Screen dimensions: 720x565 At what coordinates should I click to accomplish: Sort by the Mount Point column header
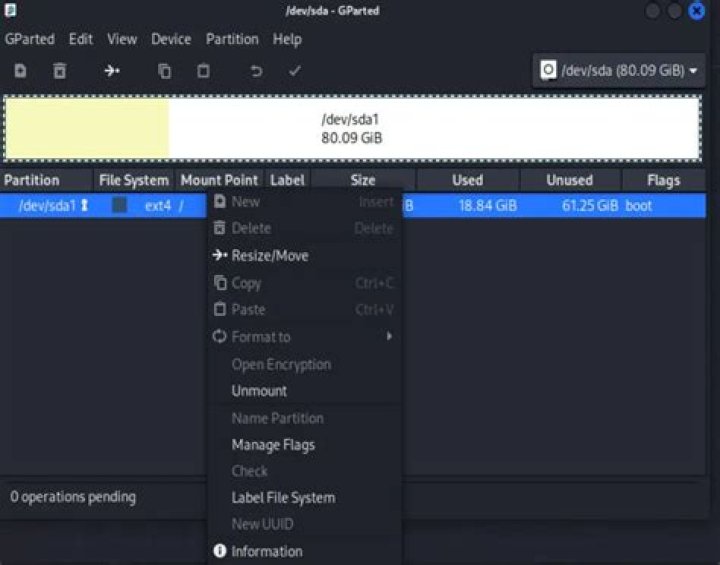(x=219, y=180)
